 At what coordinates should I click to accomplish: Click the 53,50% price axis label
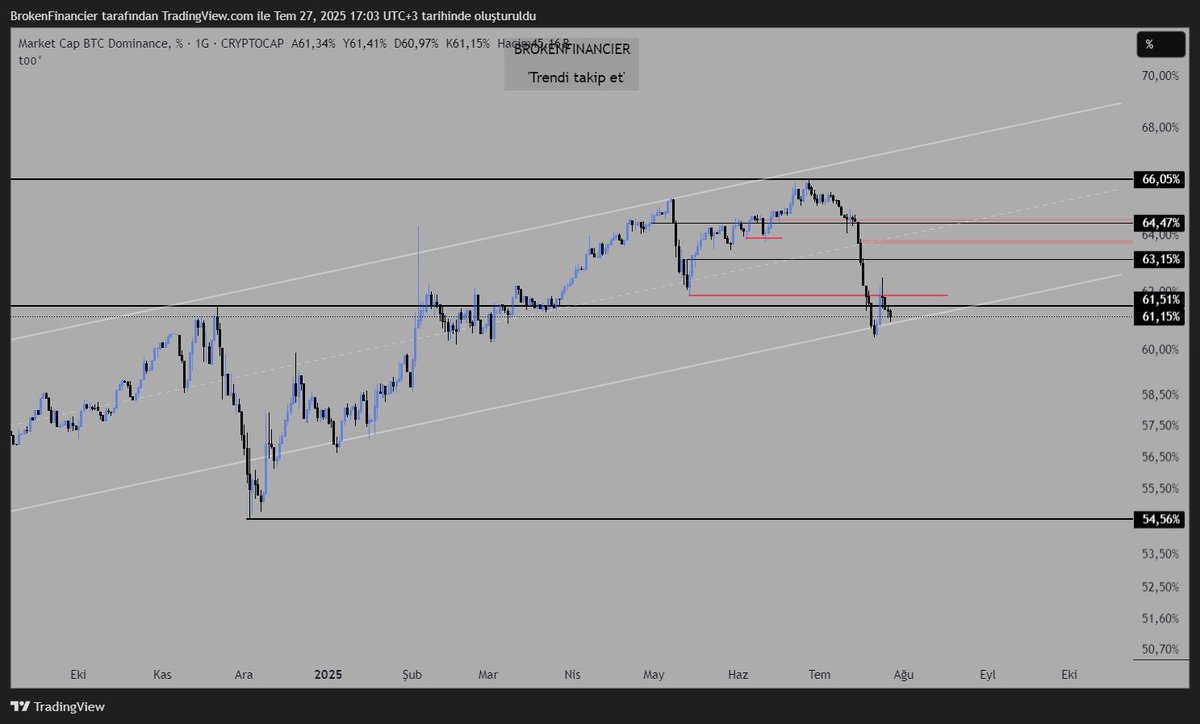point(1160,554)
